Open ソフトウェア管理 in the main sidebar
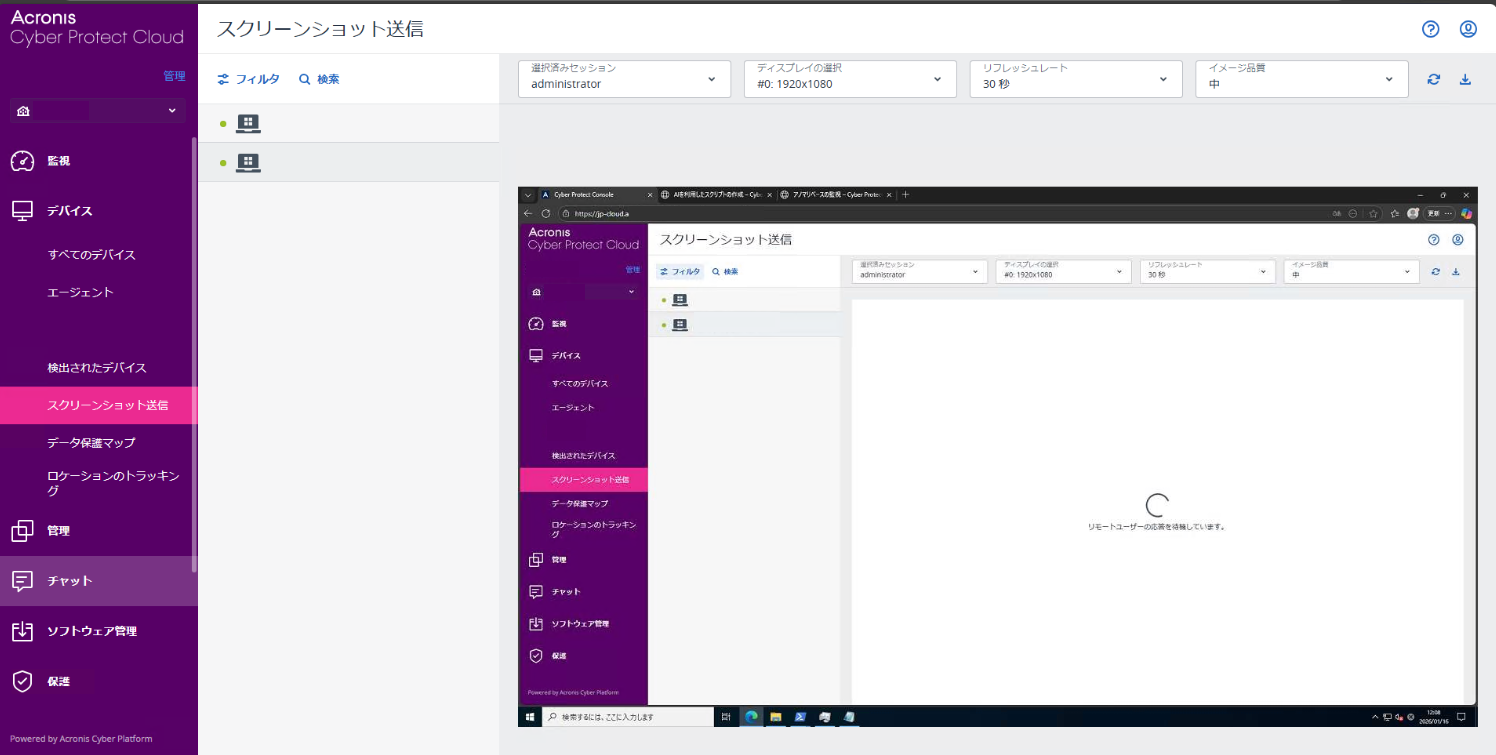This screenshot has height=755, width=1496. tap(91, 631)
